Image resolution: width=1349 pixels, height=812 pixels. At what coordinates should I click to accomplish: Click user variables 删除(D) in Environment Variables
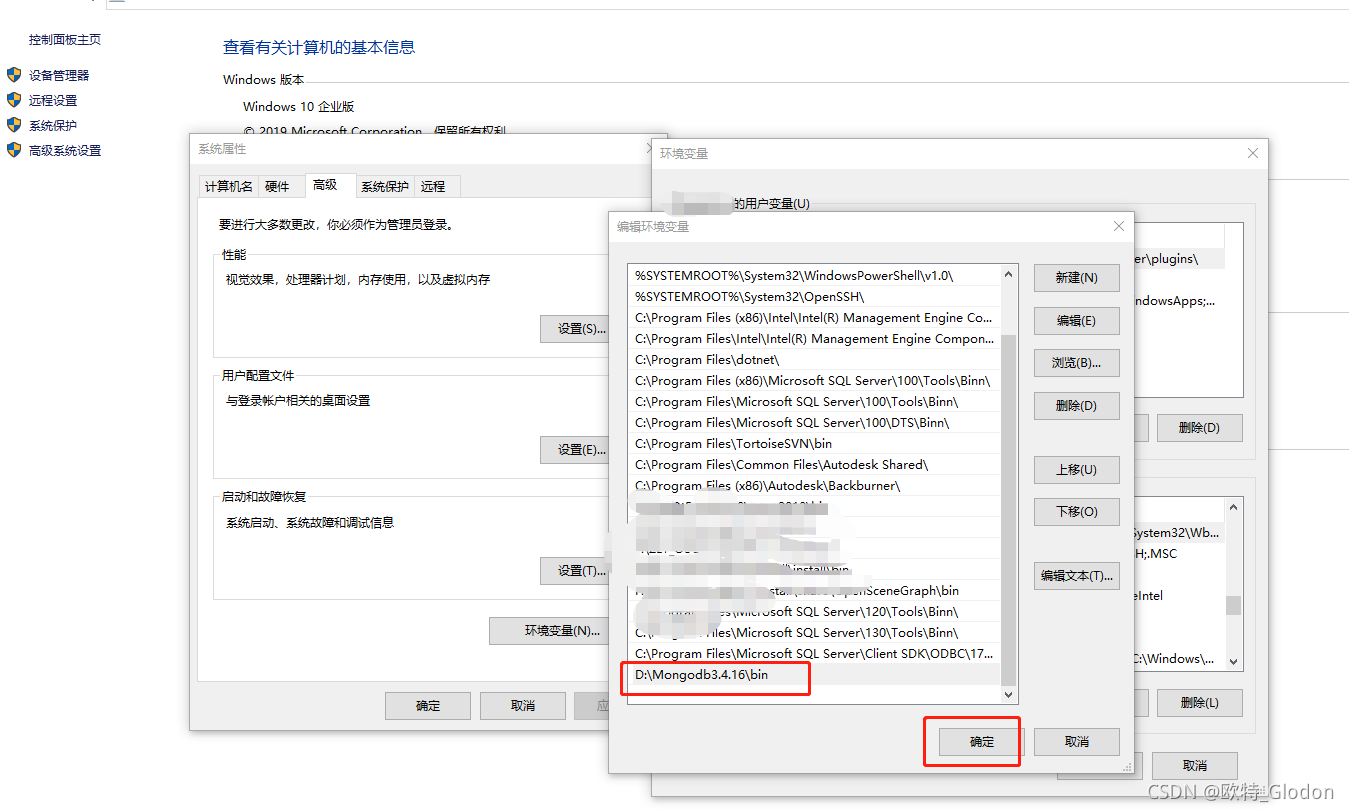click(x=1199, y=428)
